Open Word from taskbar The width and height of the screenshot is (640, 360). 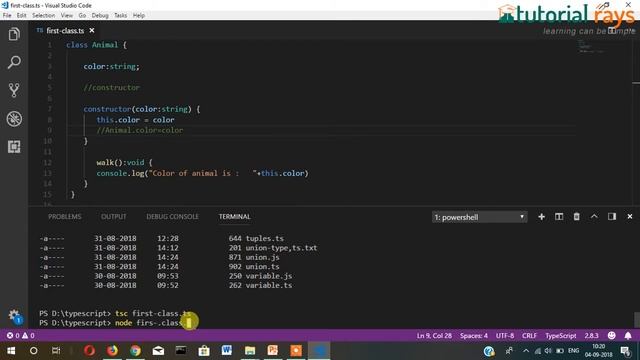[x=227, y=351]
